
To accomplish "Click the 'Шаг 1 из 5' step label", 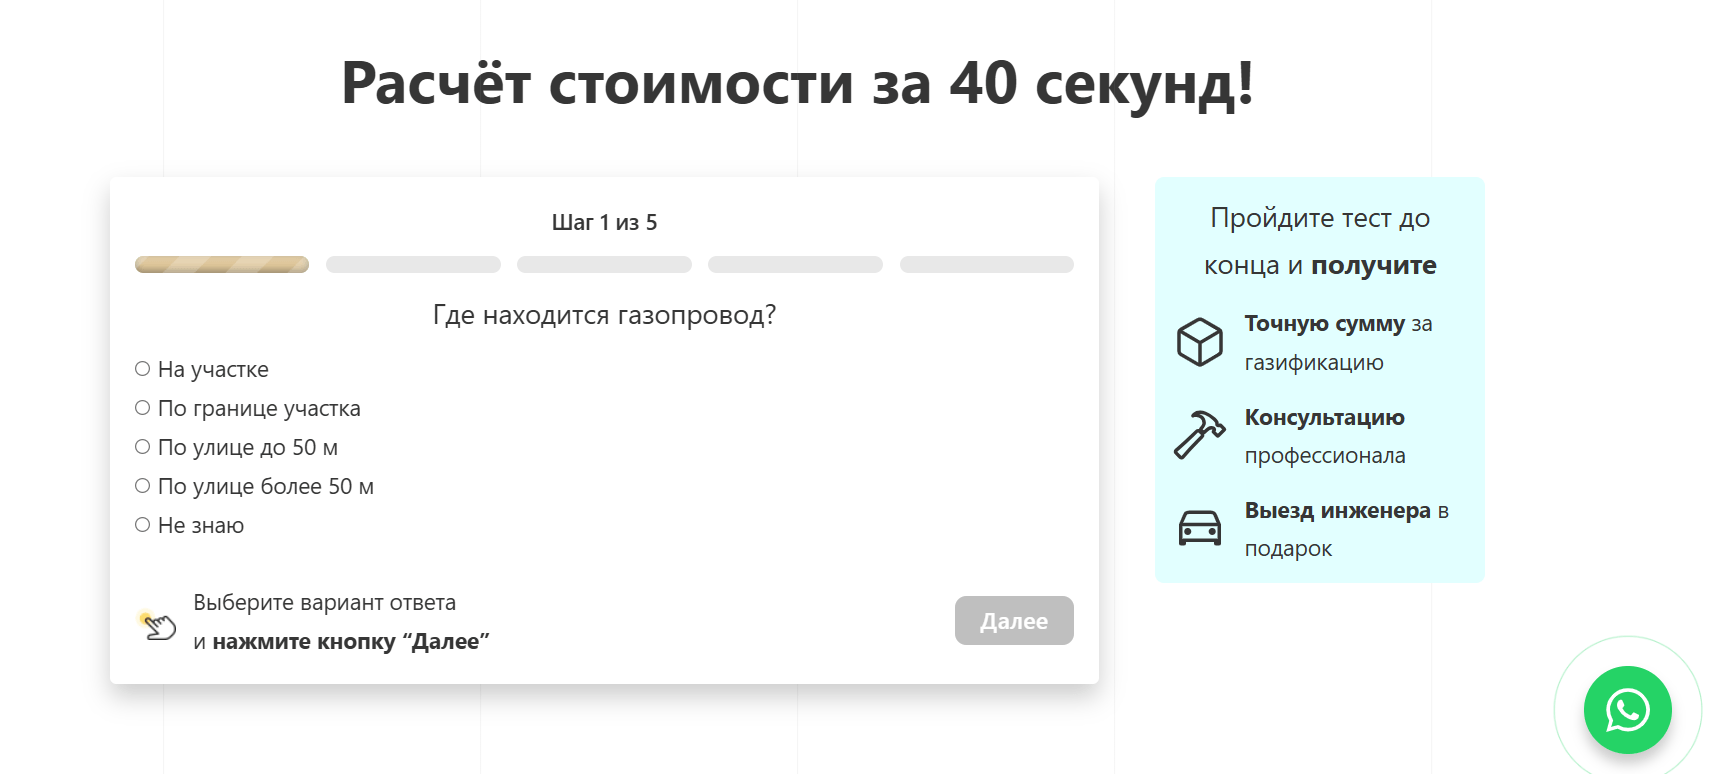I will (604, 222).
